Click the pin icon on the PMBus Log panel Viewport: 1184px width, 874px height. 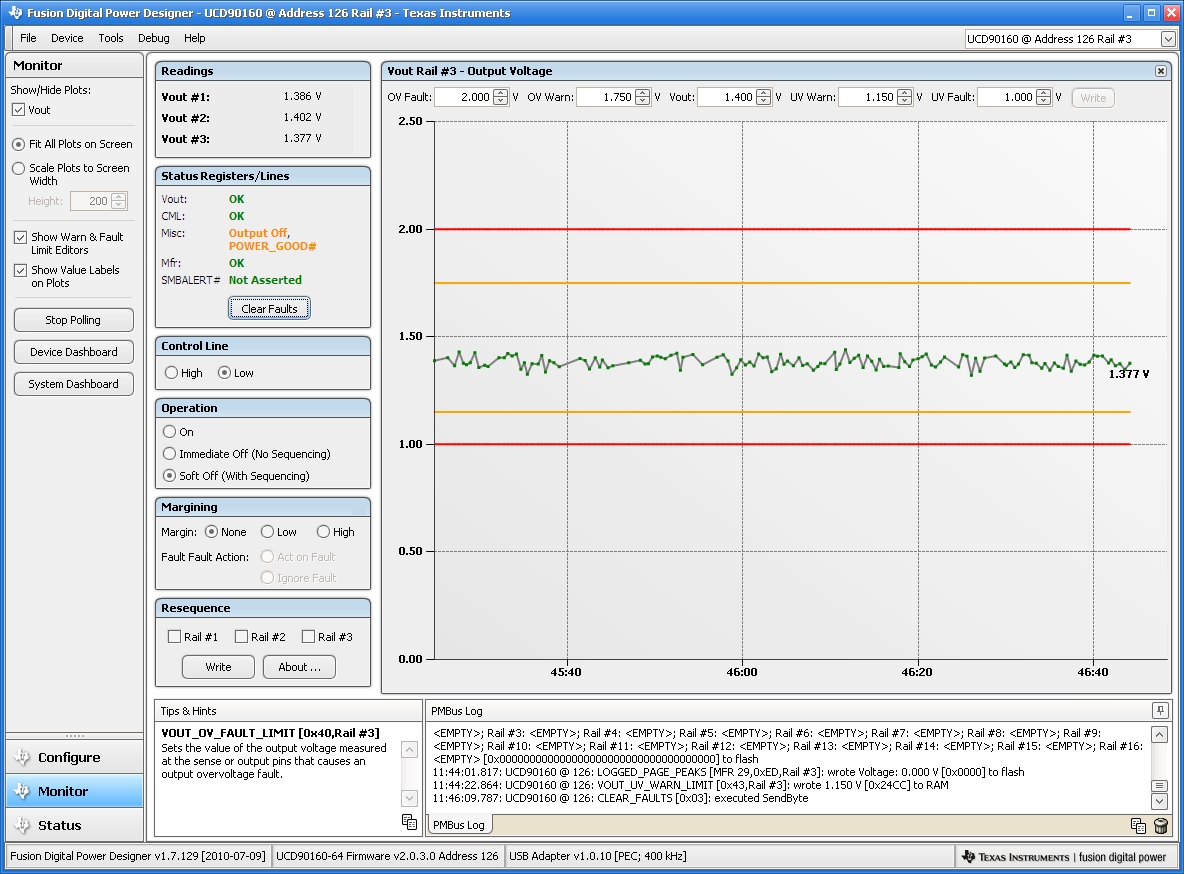tap(1160, 711)
